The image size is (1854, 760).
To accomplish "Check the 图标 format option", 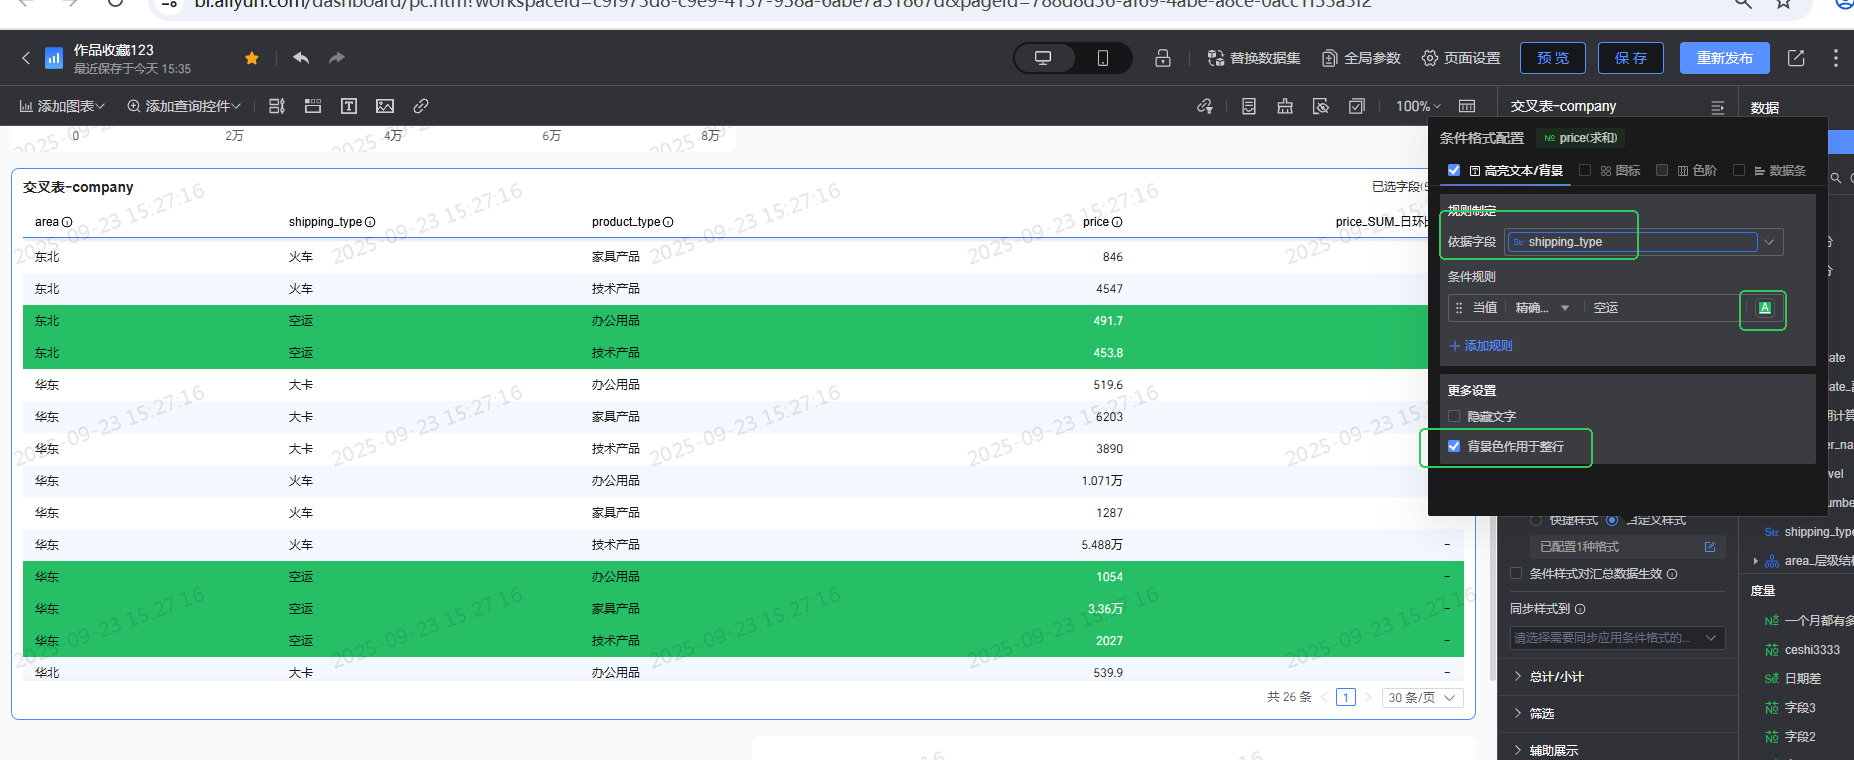I will [x=1585, y=170].
